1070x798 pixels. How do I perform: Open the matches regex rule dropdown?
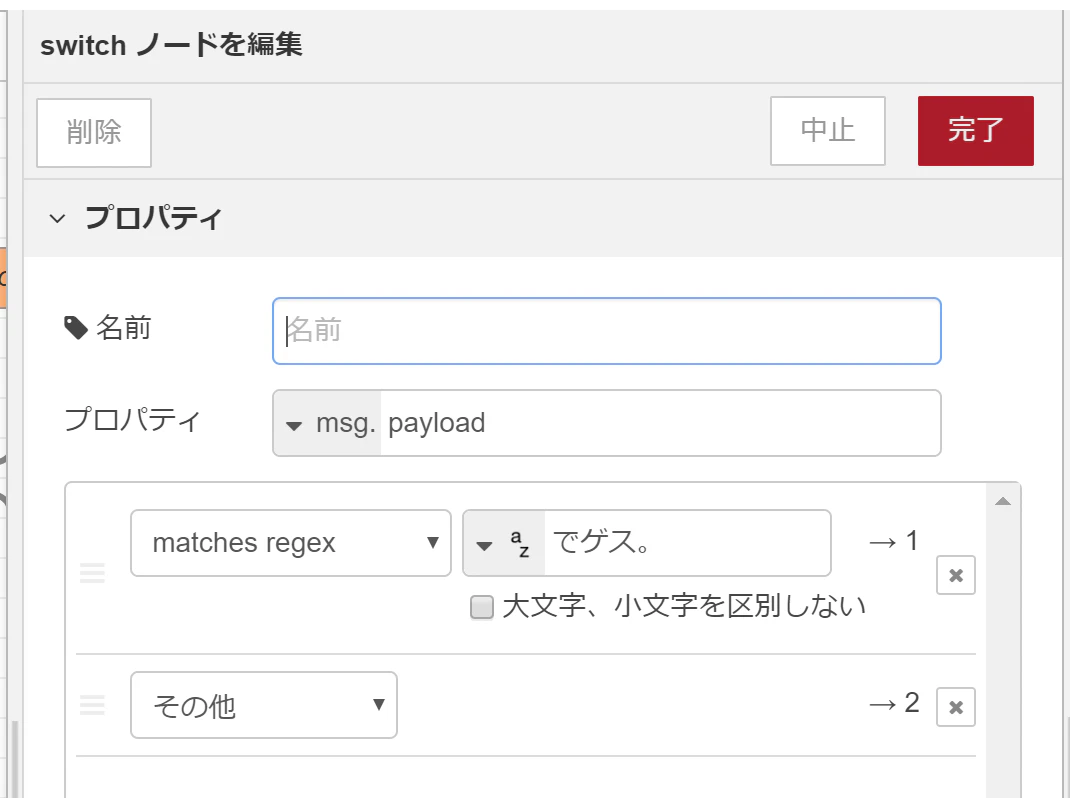tap(291, 543)
